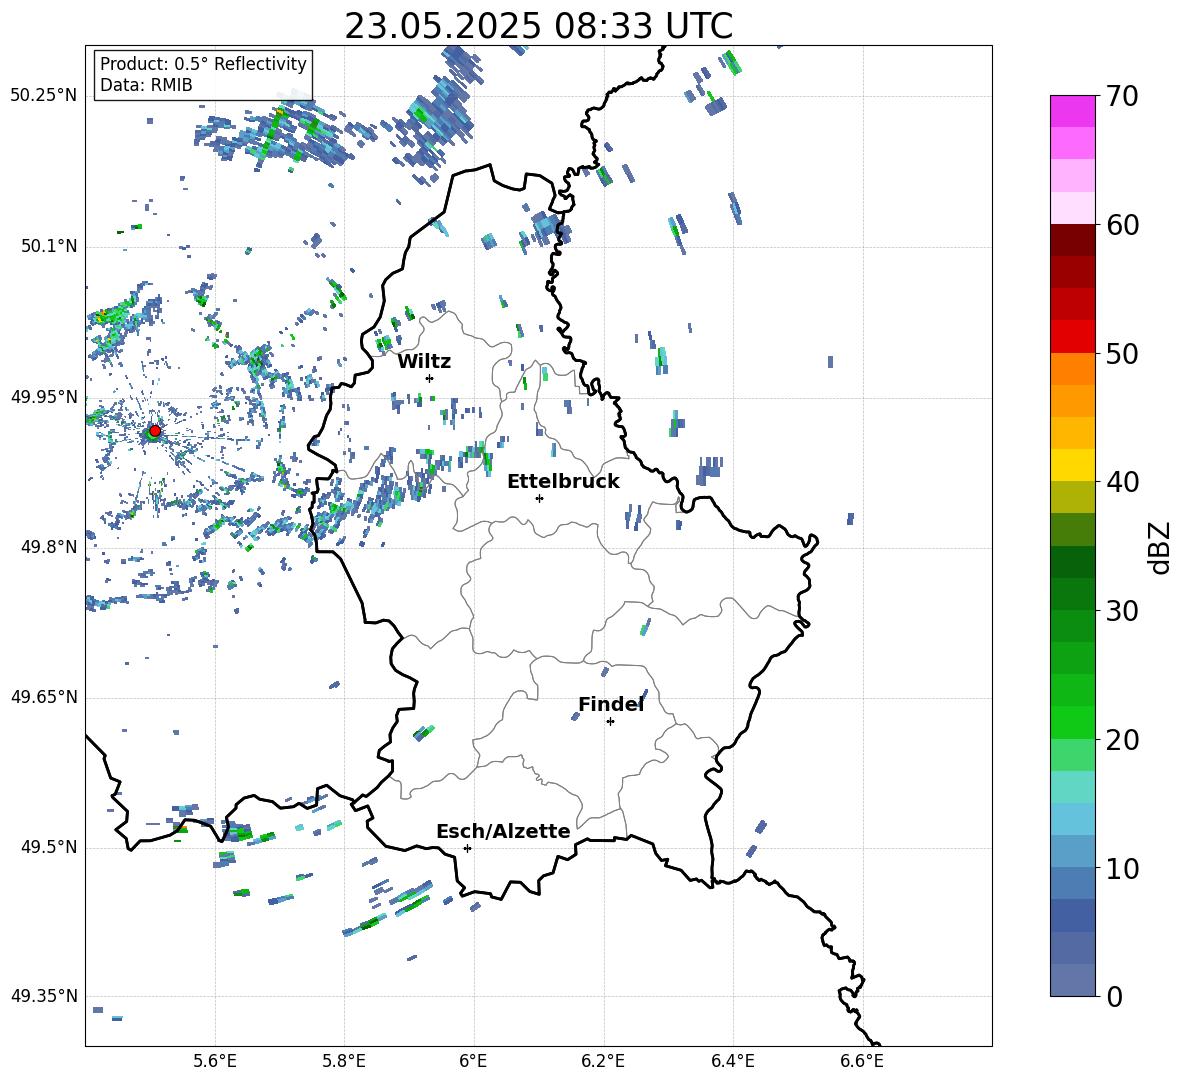Click the 50.1°N latitude label

coord(49,246)
